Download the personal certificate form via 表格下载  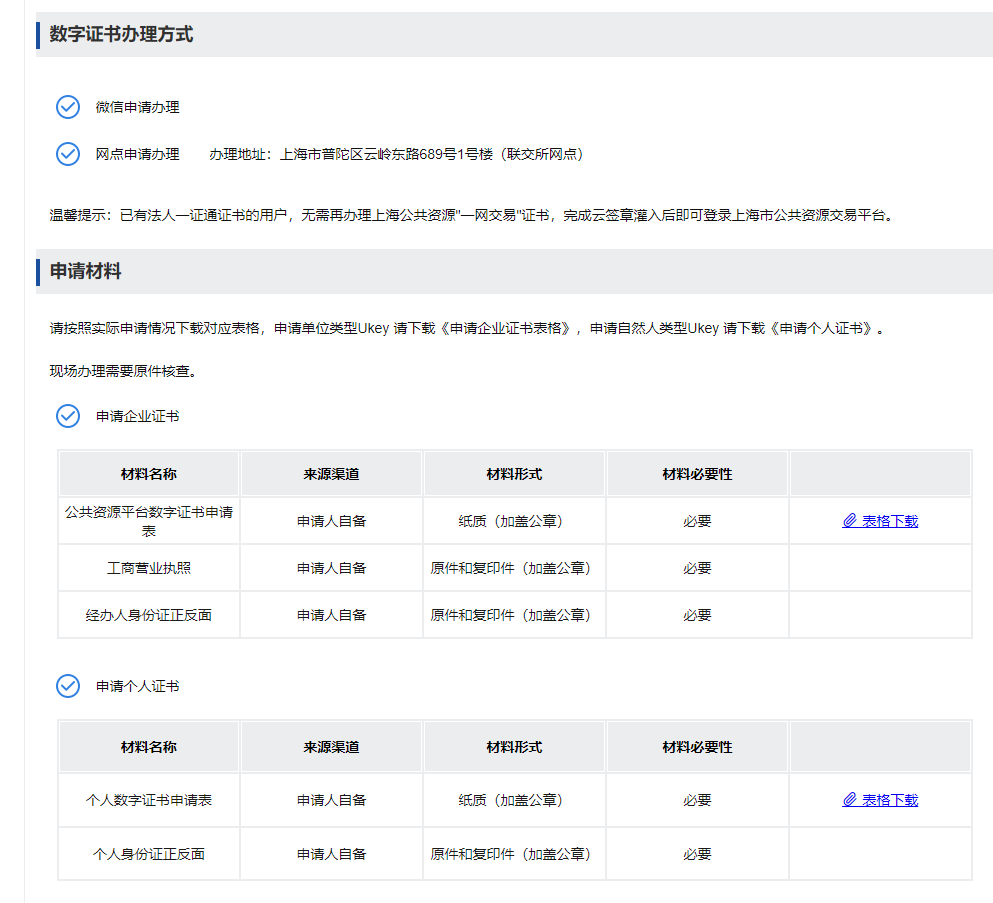click(x=889, y=800)
